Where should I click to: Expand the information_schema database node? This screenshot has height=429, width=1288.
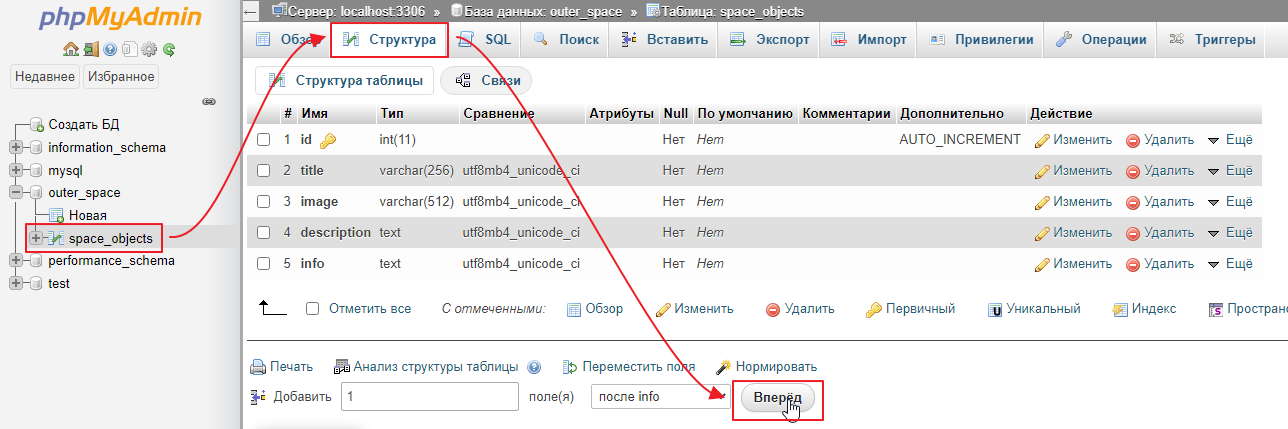tap(16, 147)
